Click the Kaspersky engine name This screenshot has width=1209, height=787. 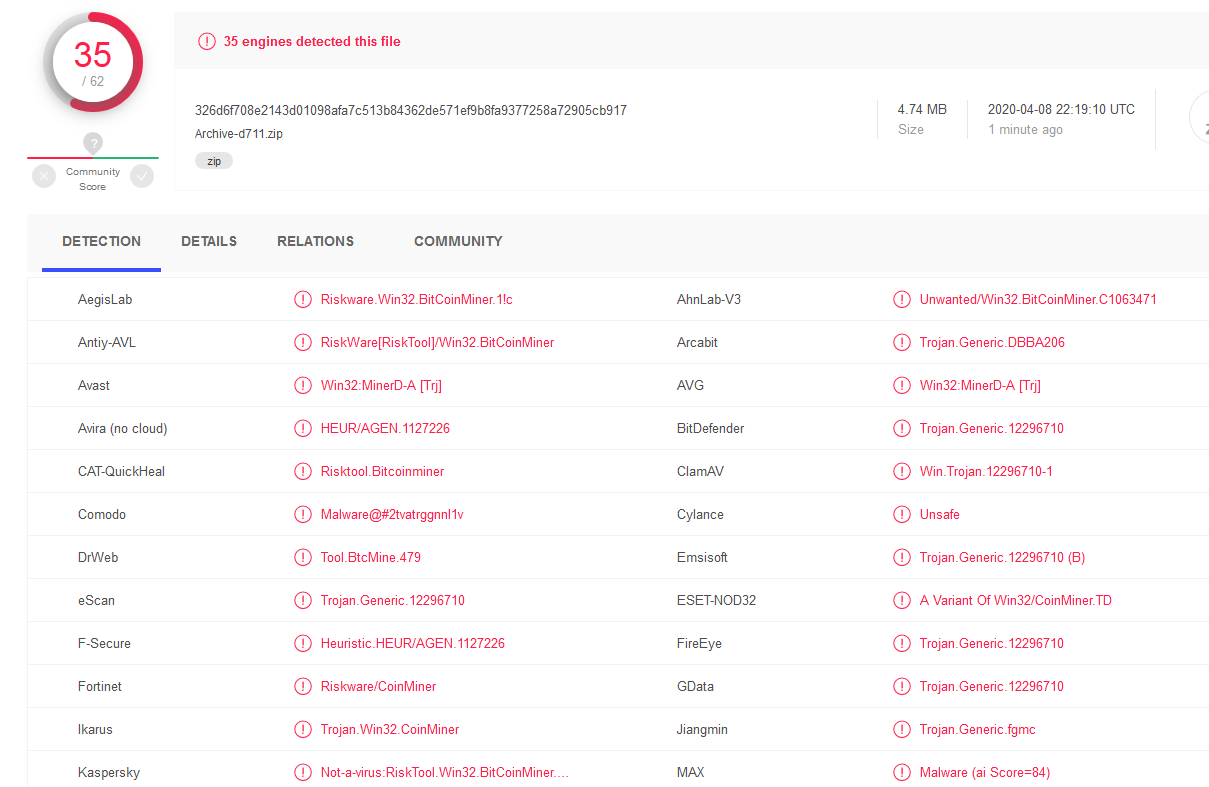(x=109, y=772)
